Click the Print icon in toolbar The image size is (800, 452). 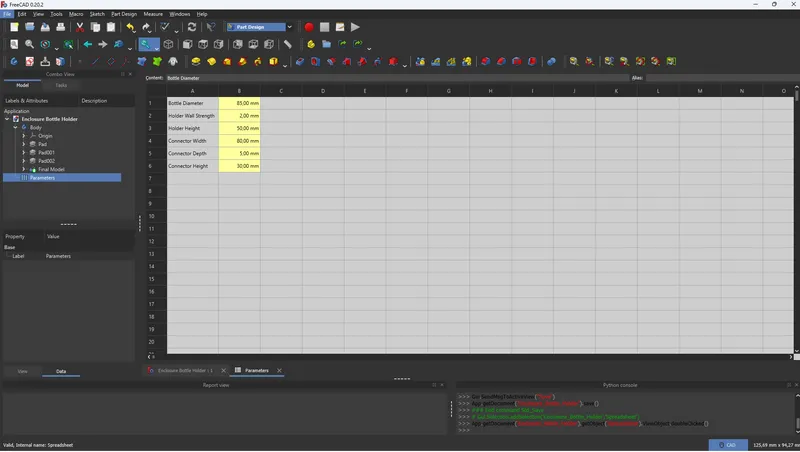61,27
